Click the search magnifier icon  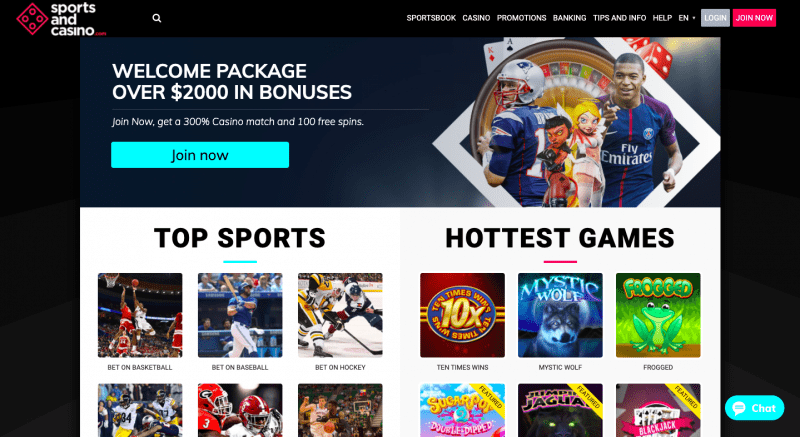tap(157, 18)
